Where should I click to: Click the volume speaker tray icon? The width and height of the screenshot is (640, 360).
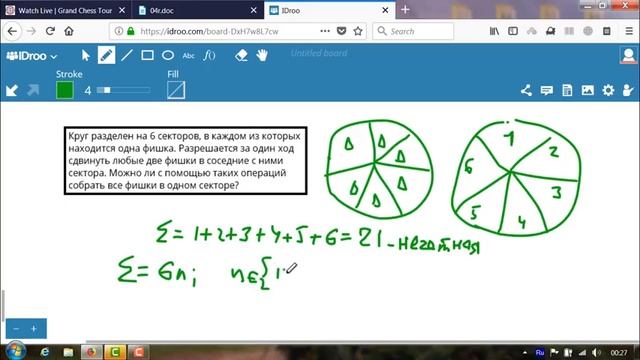[x=596, y=352]
